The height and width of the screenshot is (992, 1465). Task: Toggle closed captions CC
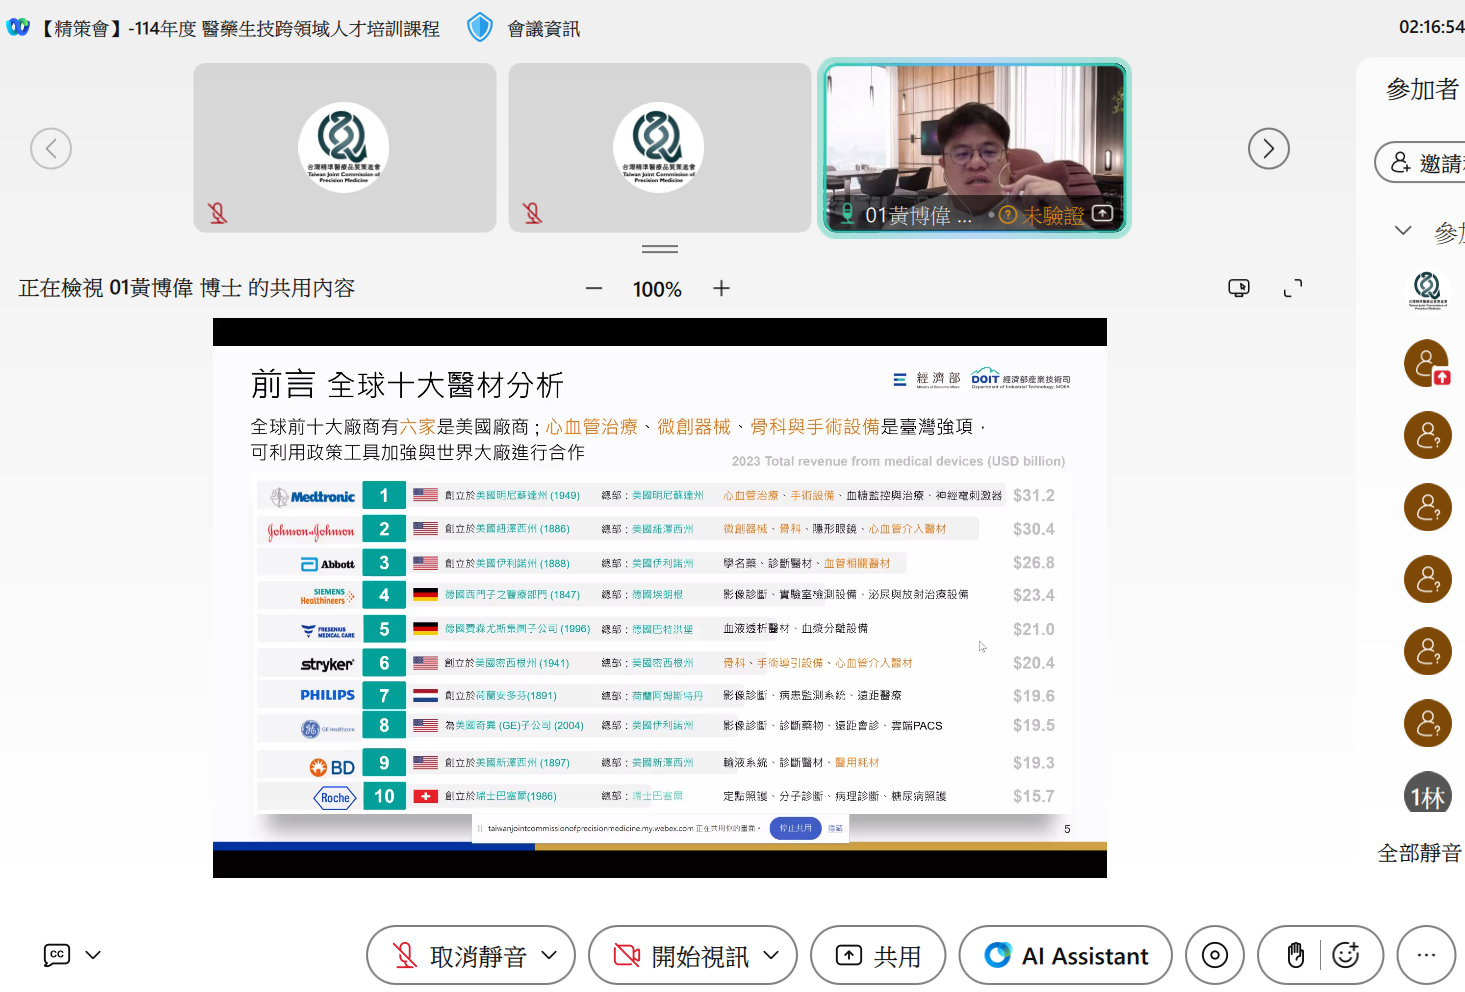(57, 955)
